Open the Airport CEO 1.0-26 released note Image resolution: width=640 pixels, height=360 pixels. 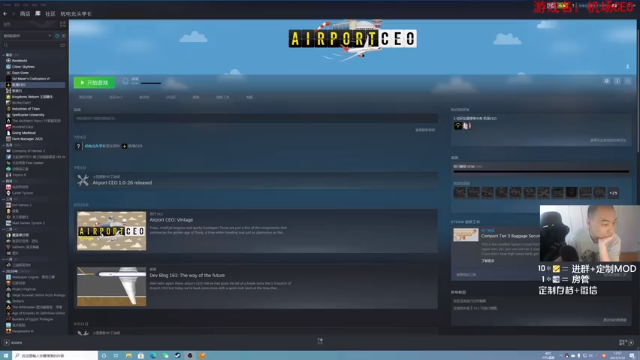tap(122, 182)
